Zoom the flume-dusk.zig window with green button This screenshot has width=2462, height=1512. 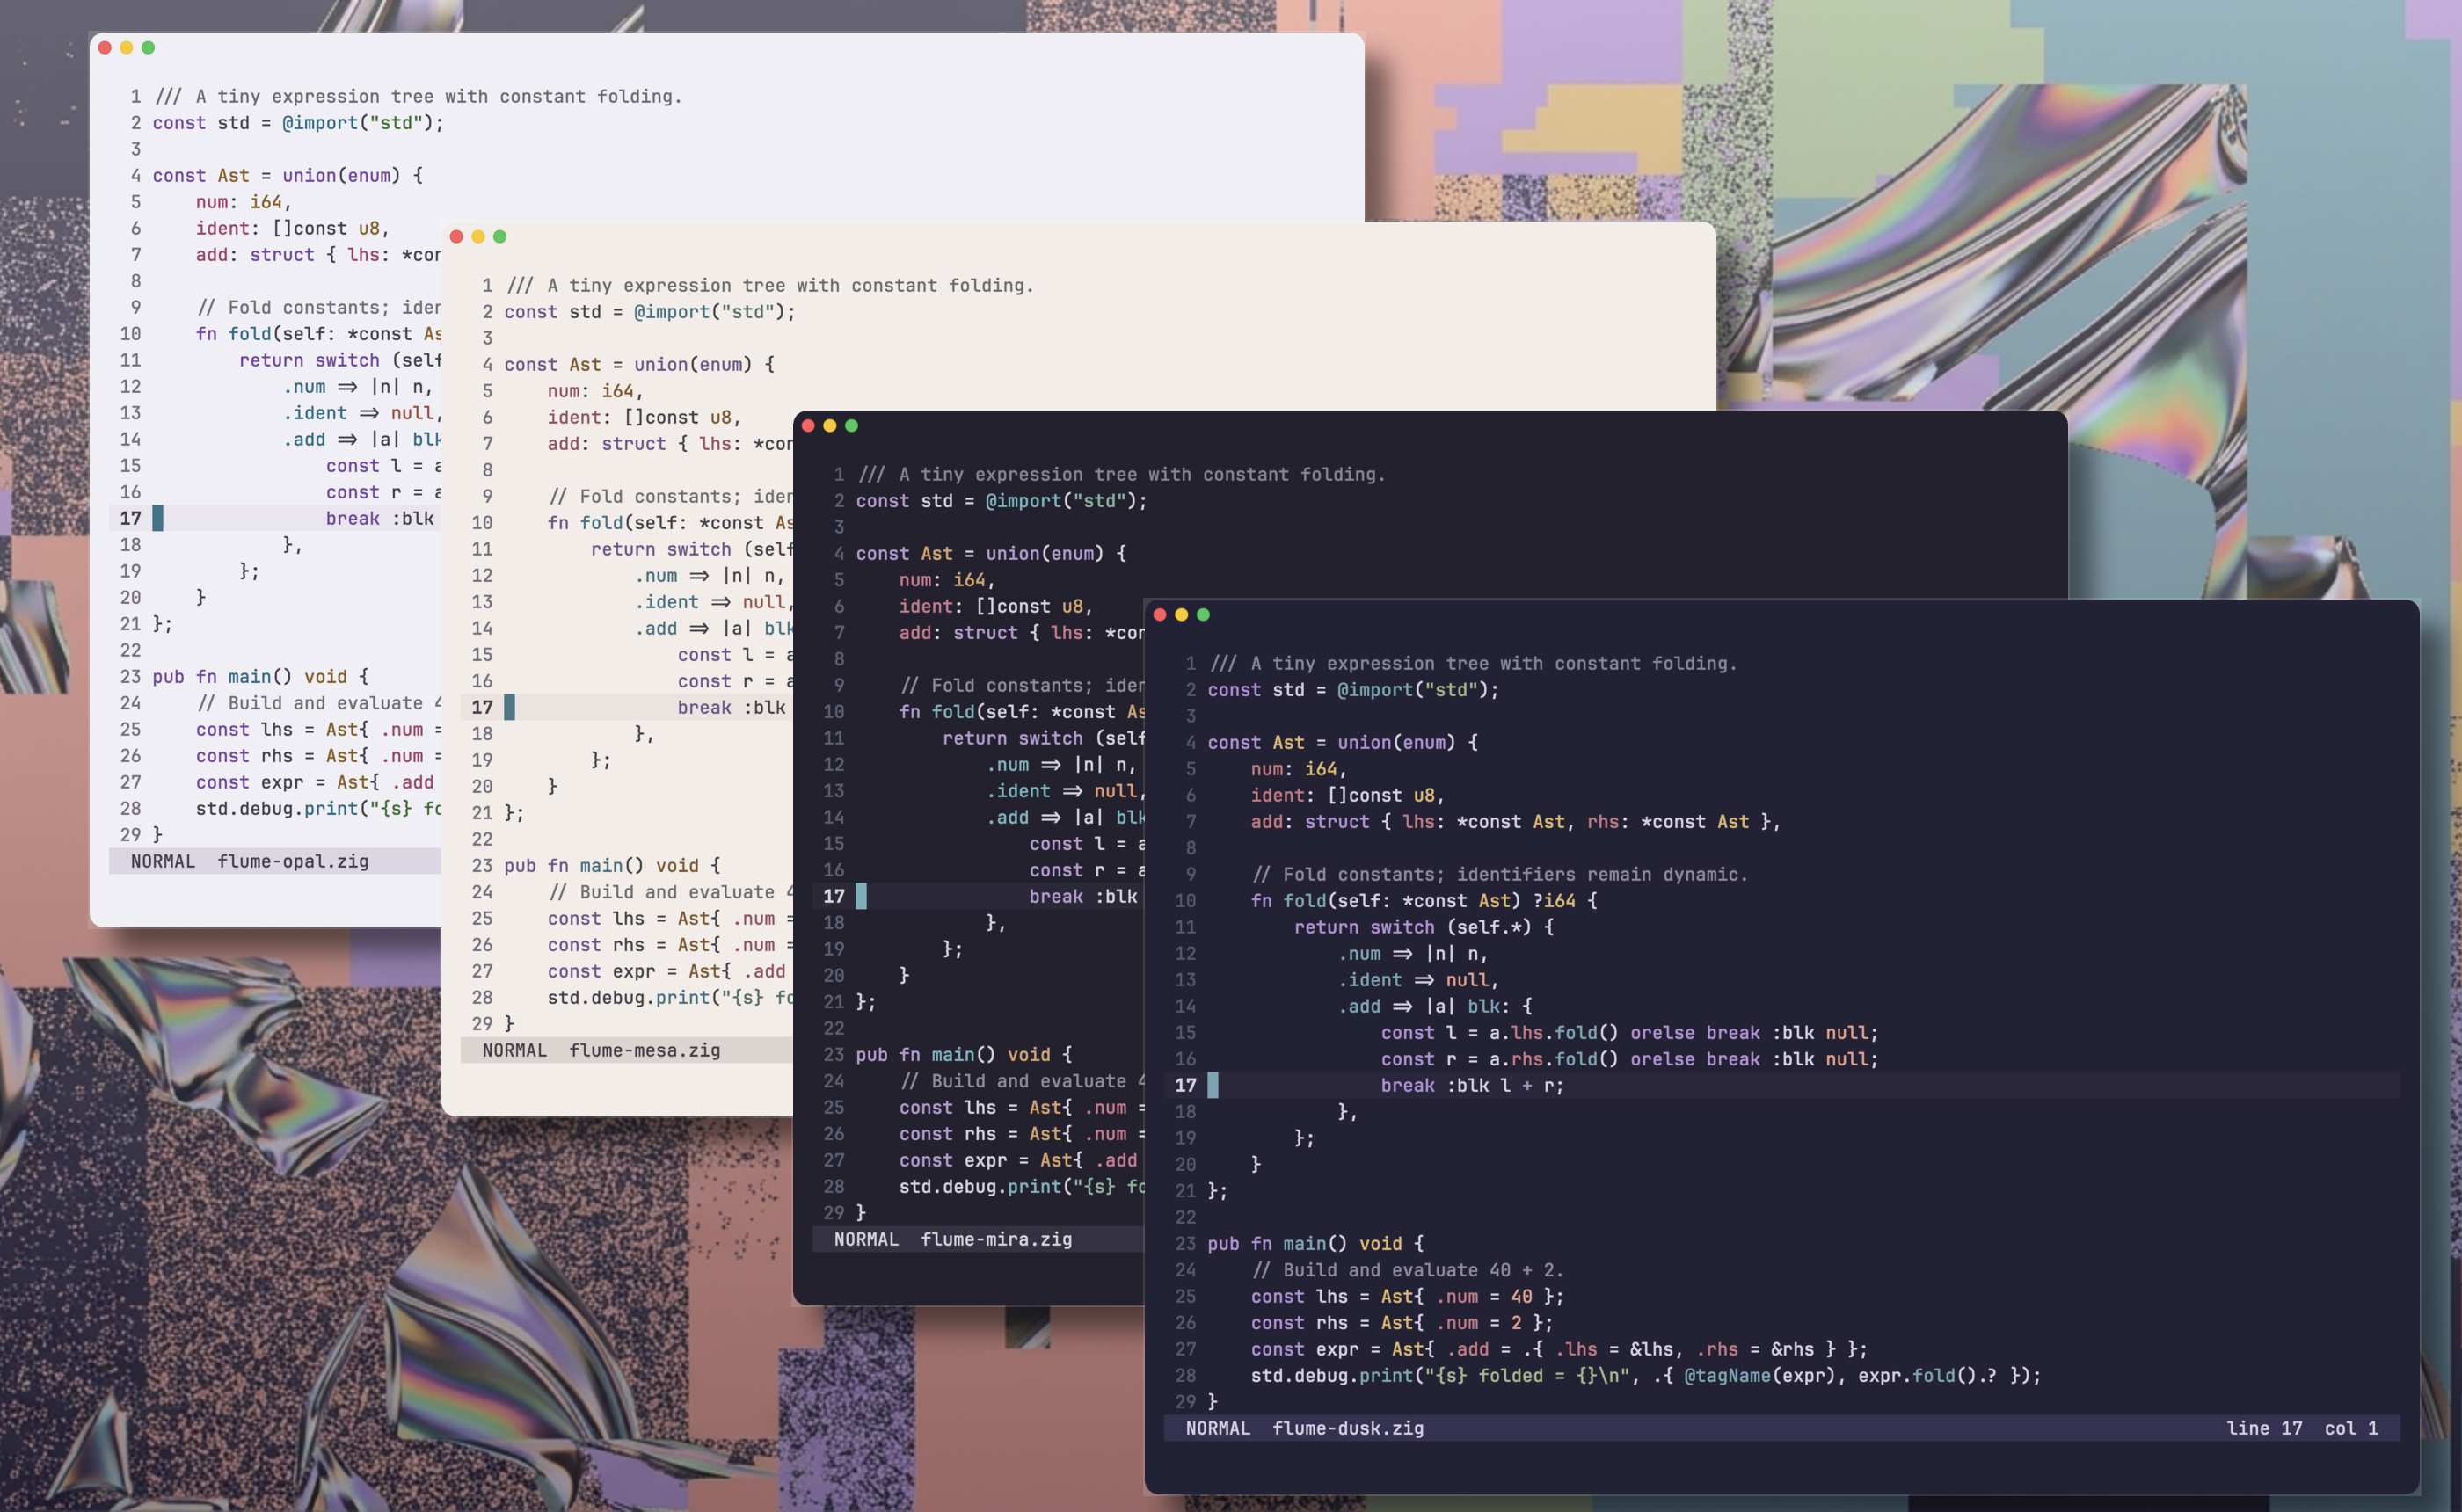[1204, 615]
